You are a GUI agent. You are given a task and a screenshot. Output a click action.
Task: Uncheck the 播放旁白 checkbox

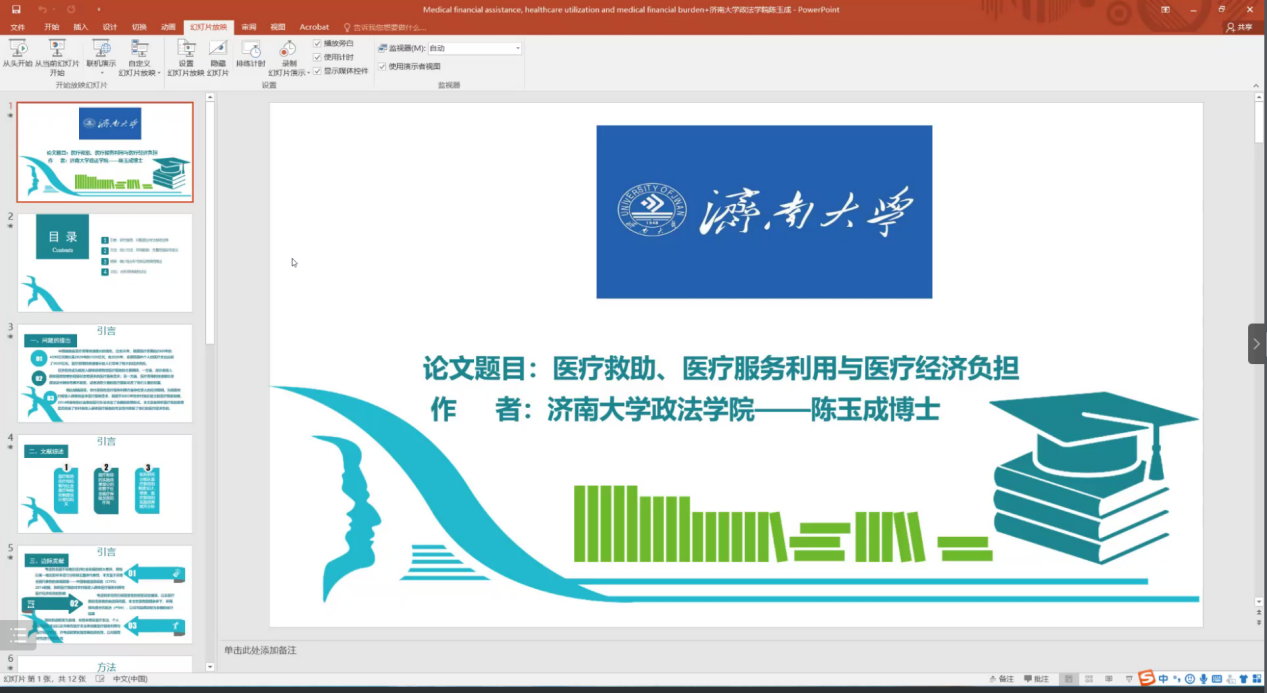[x=318, y=44]
